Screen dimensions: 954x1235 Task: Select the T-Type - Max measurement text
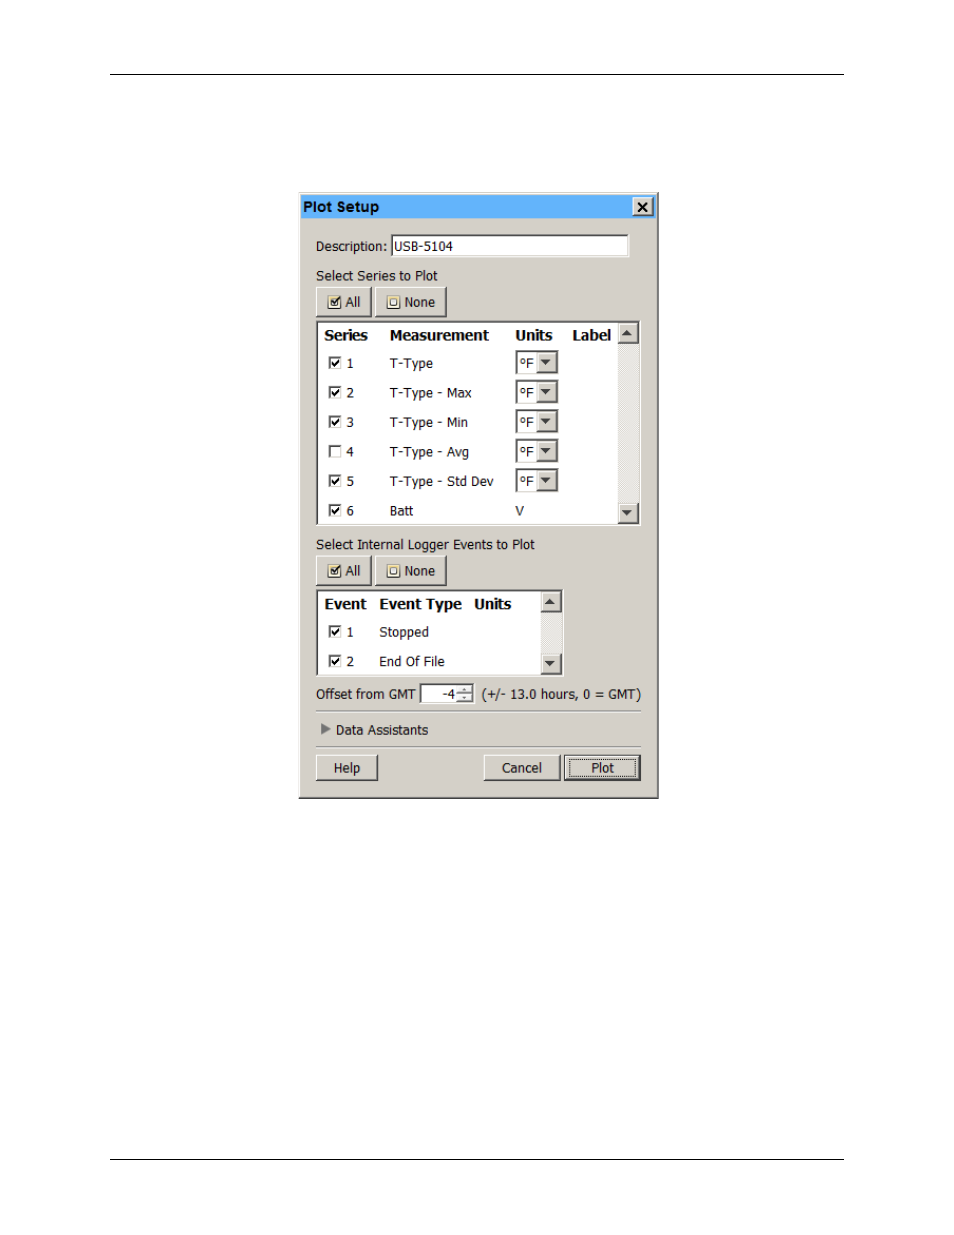tap(431, 393)
